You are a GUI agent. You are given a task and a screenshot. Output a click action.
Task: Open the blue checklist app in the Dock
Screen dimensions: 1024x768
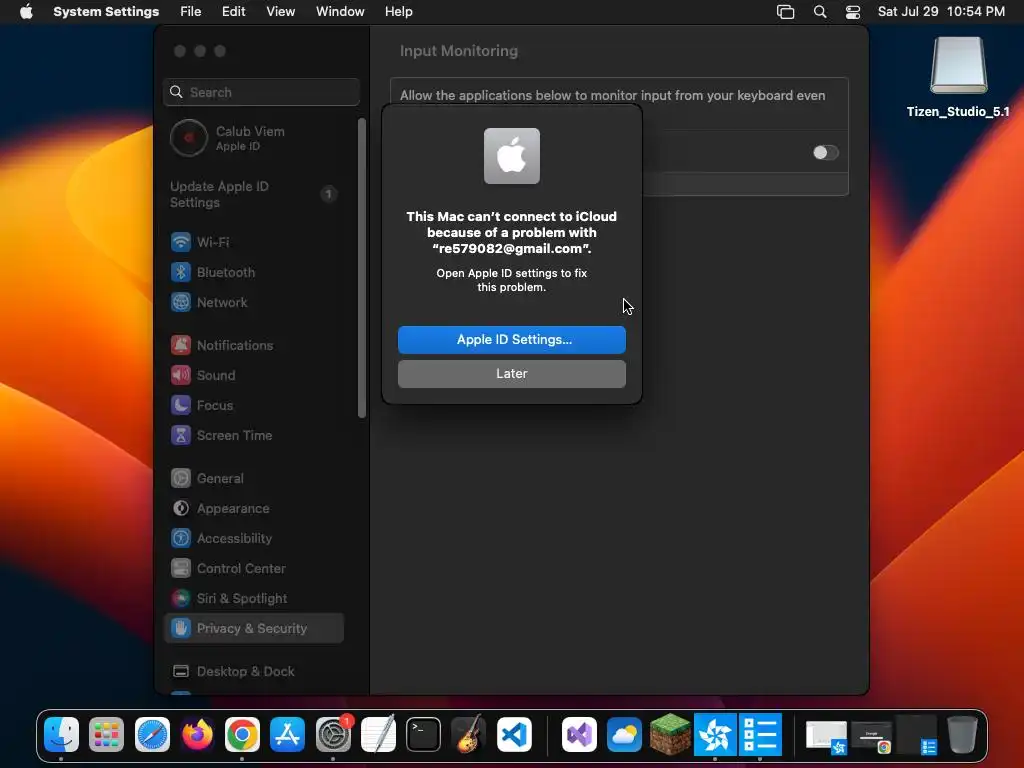[760, 735]
